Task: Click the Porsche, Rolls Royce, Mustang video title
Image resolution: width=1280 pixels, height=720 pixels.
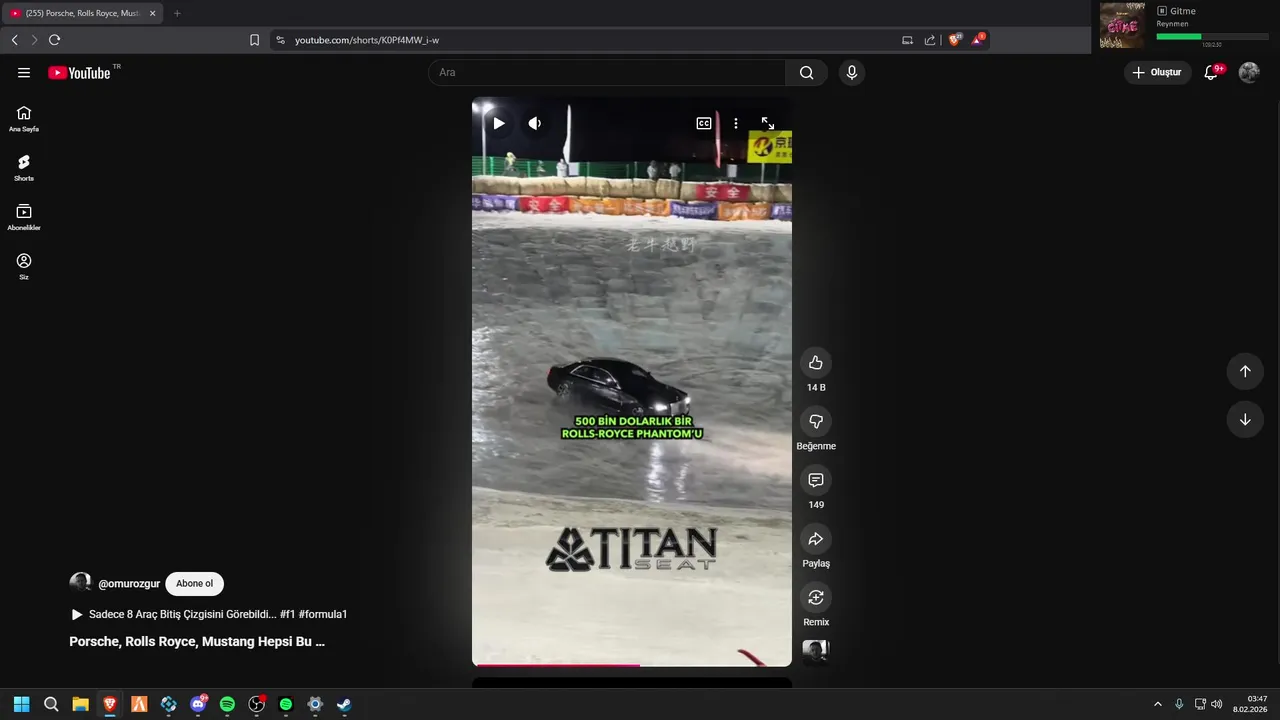Action: tap(197, 642)
